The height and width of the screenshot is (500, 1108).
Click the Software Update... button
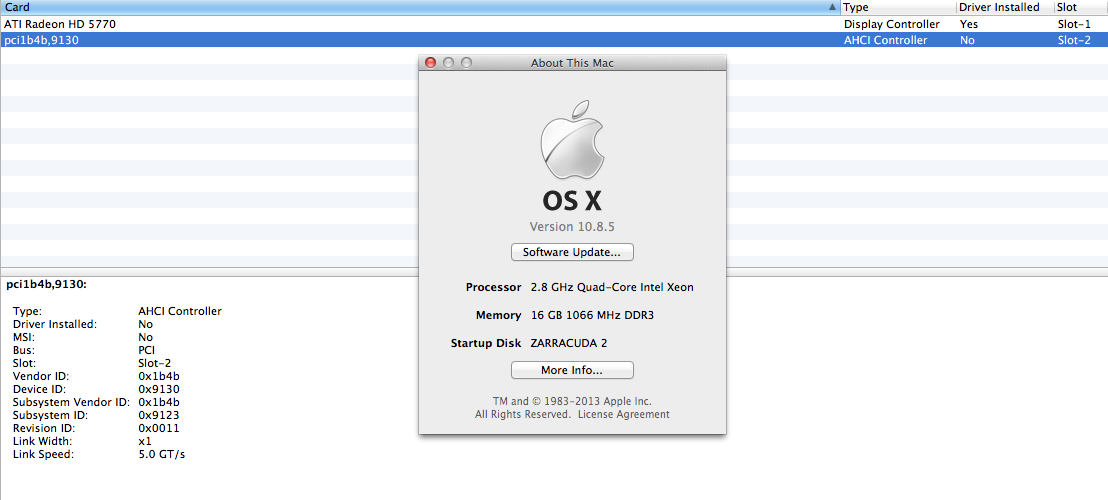(x=572, y=252)
